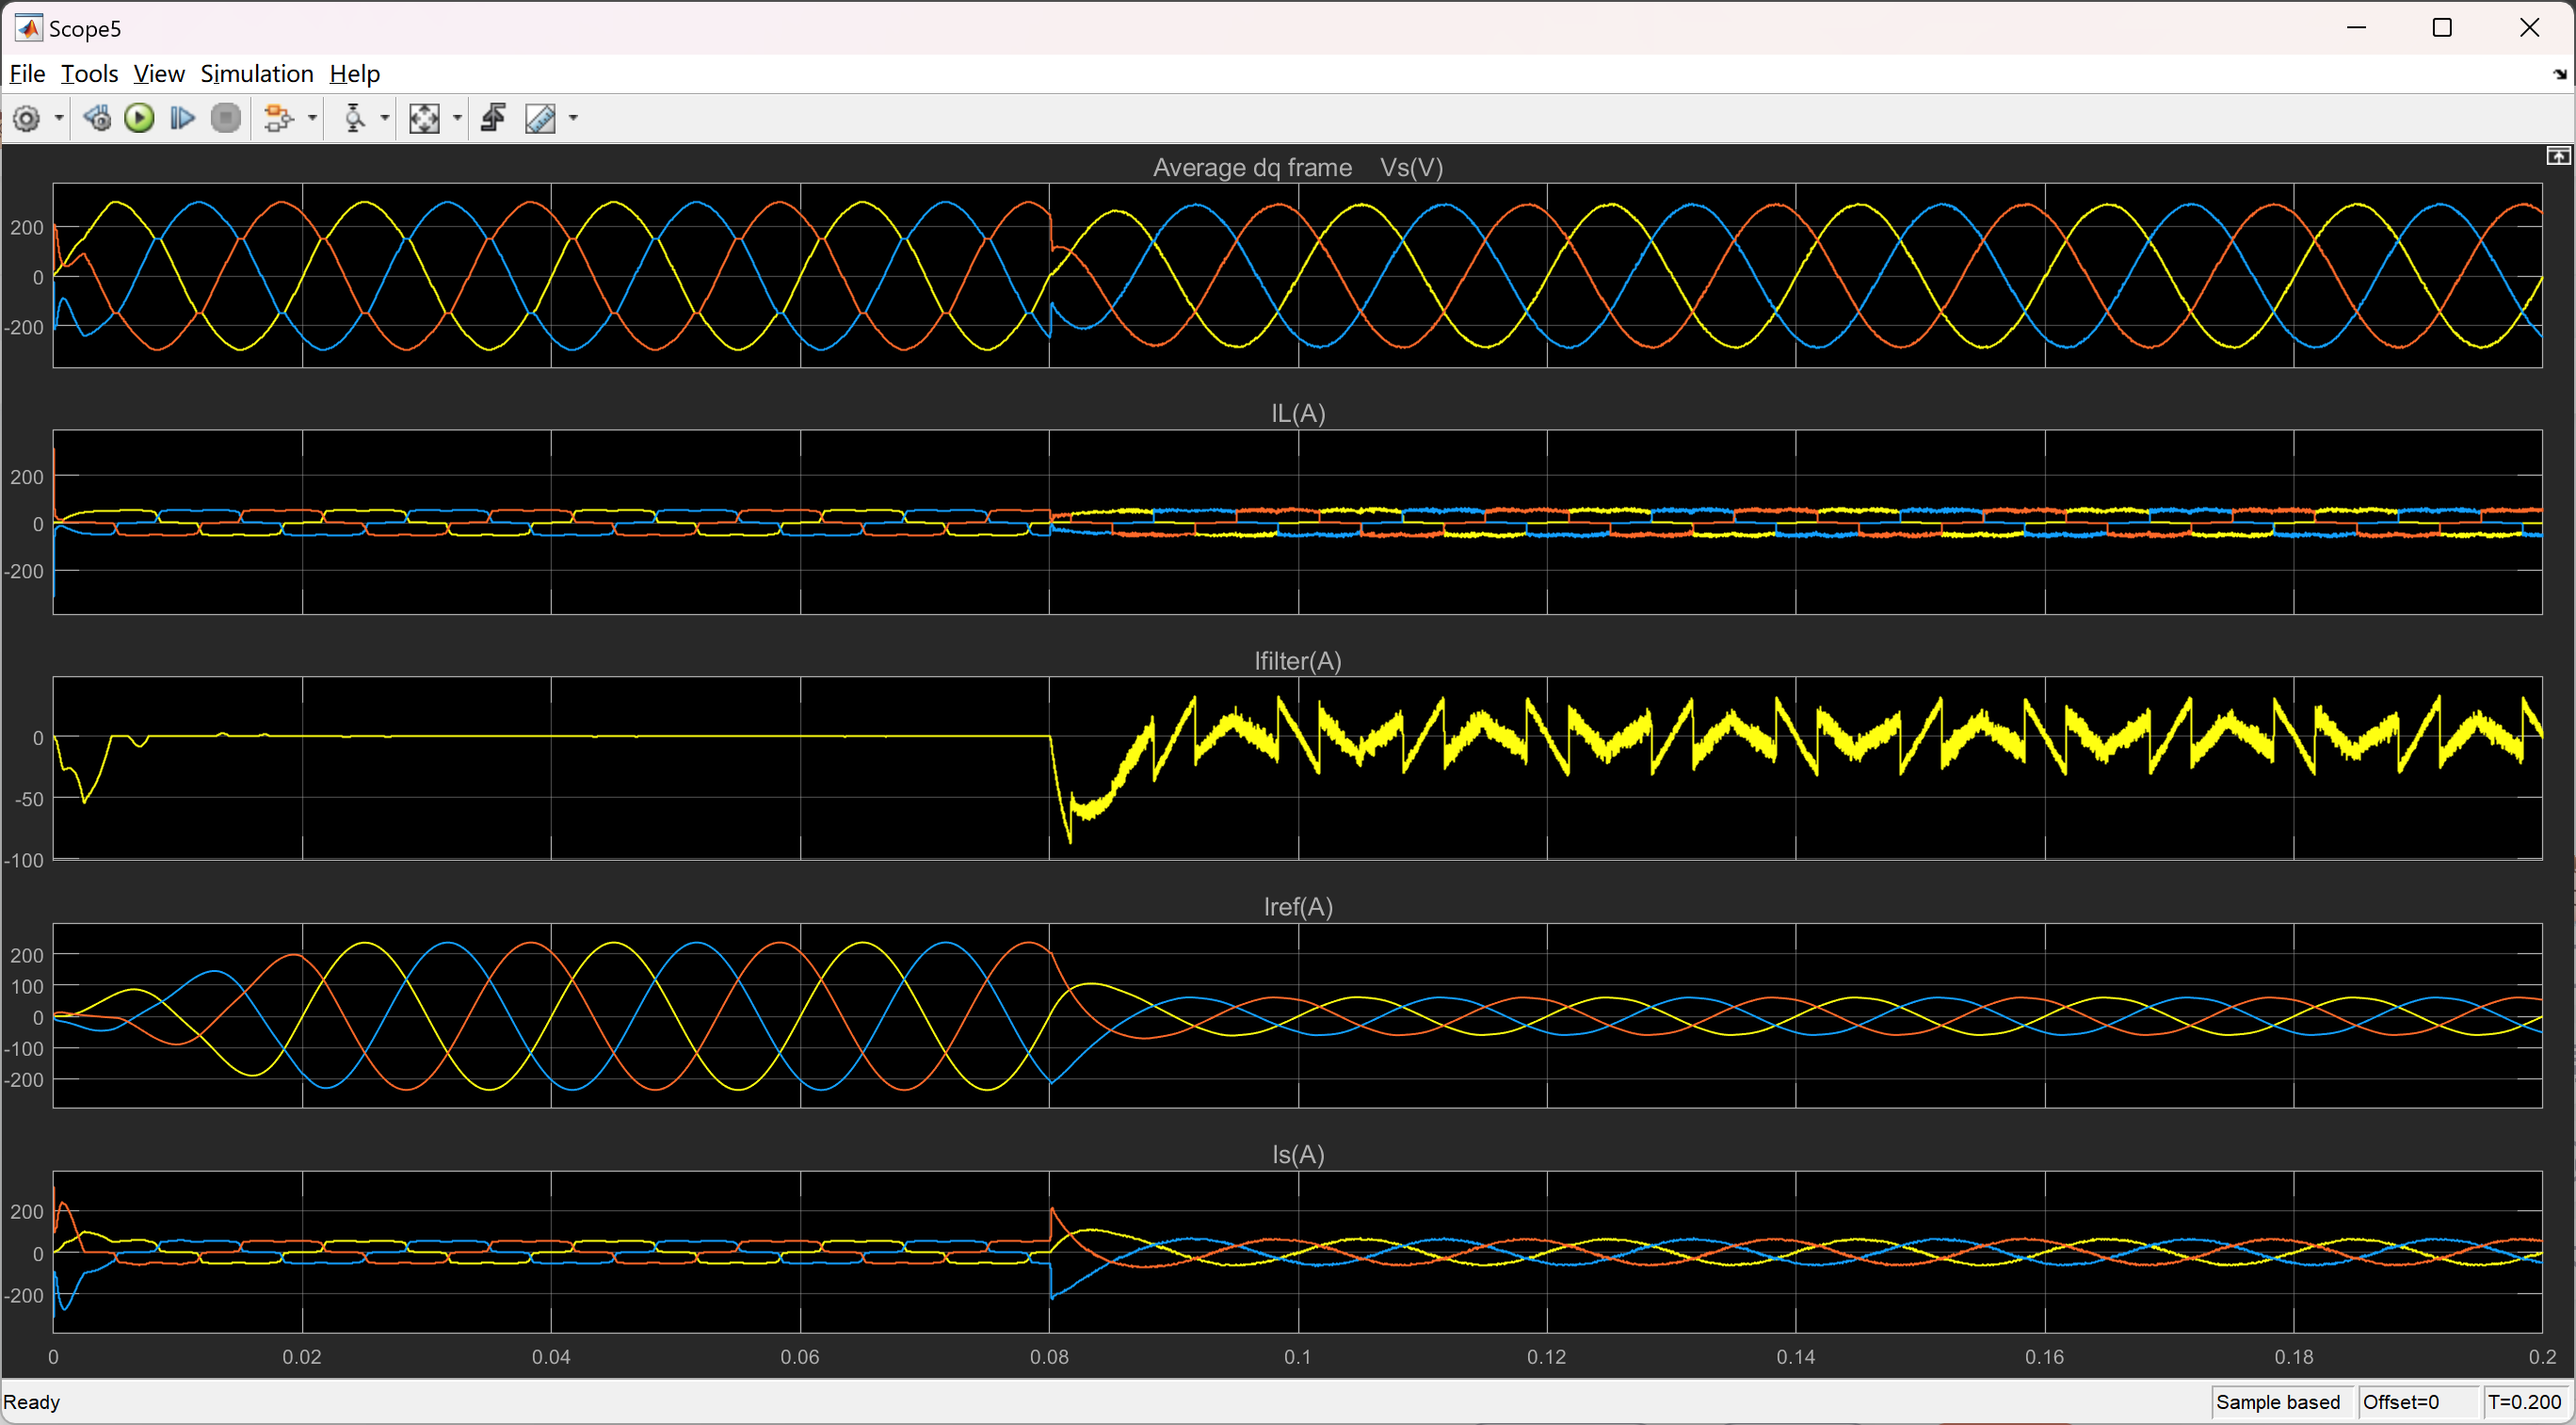2576x1425 pixels.
Task: Expand the zoom tool dropdown arrow
Action: point(385,119)
